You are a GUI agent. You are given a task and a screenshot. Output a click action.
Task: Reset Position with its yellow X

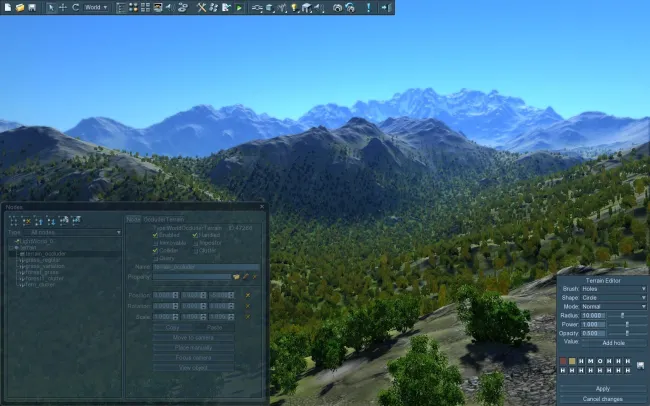248,295
